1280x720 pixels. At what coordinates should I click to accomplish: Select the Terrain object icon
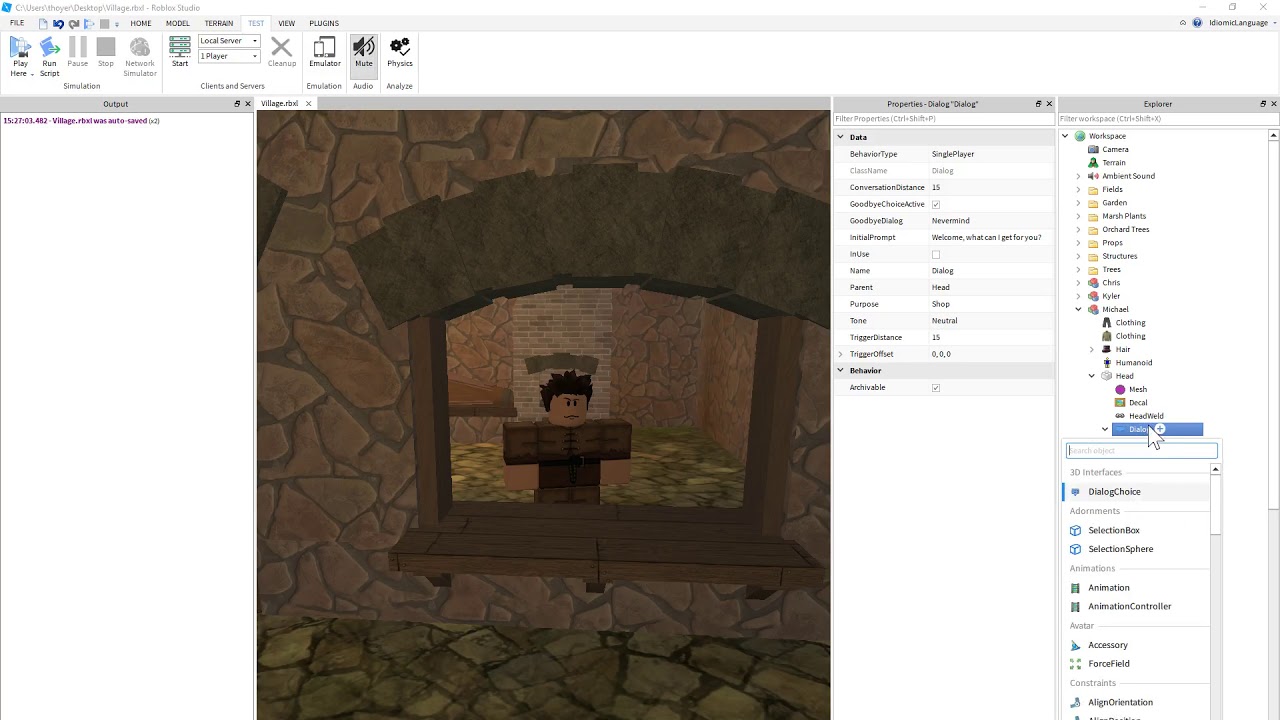pyautogui.click(x=1093, y=162)
